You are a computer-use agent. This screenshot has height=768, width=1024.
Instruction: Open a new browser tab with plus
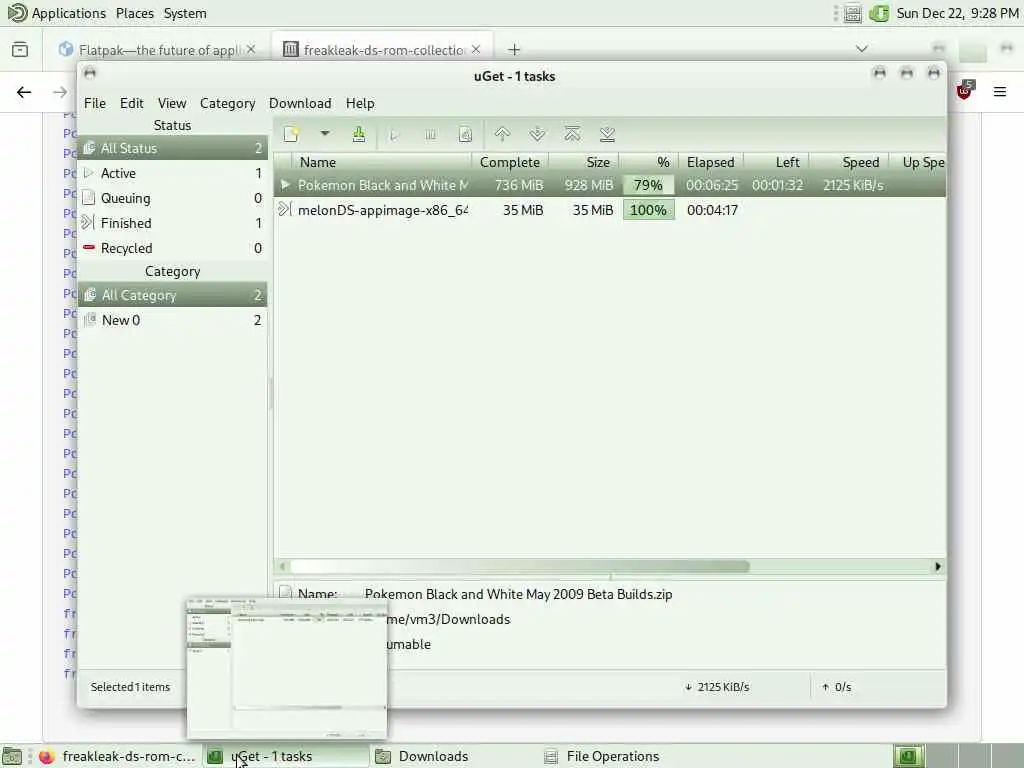coord(514,50)
